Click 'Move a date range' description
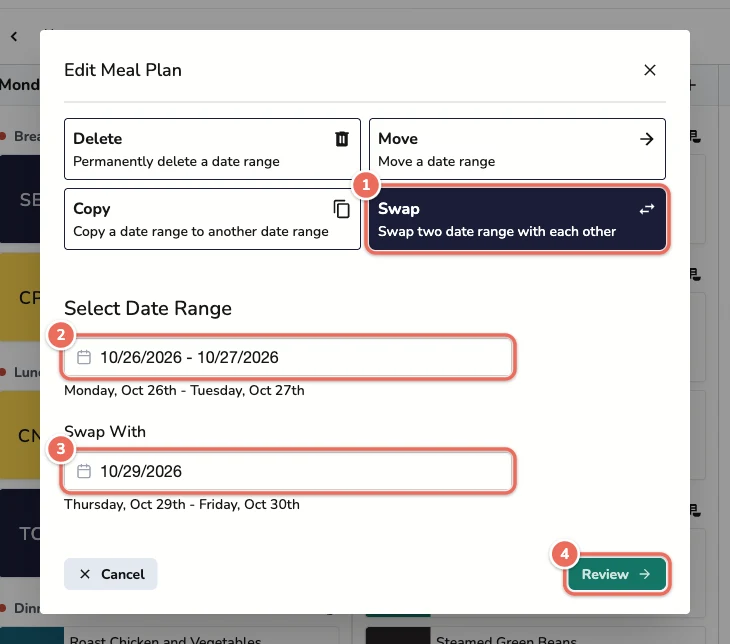This screenshot has width=730, height=644. [437, 162]
